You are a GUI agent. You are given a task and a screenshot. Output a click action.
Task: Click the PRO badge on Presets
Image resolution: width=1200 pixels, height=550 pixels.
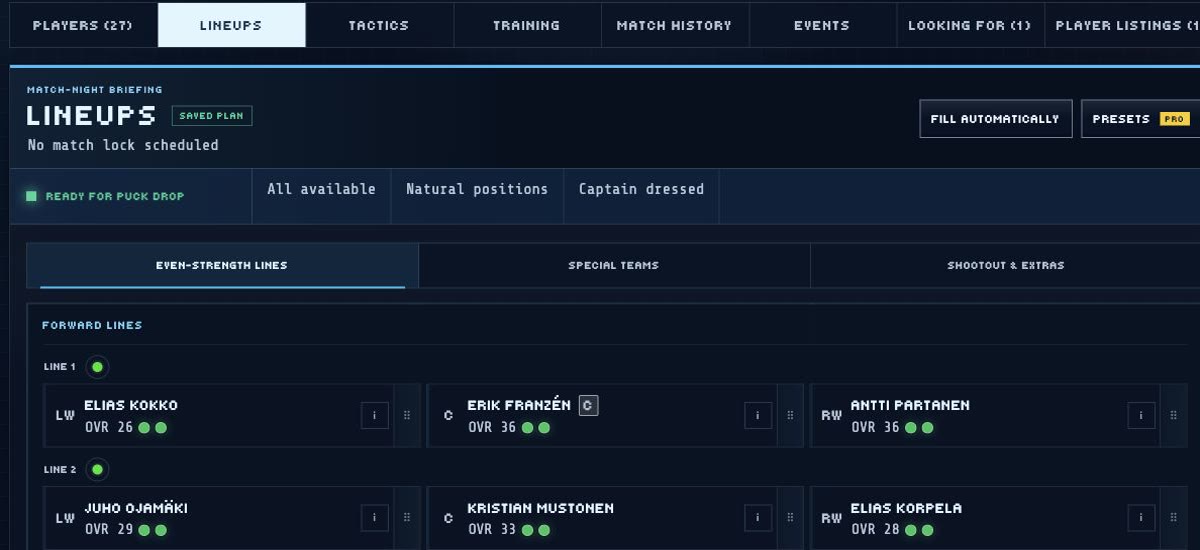1174,119
